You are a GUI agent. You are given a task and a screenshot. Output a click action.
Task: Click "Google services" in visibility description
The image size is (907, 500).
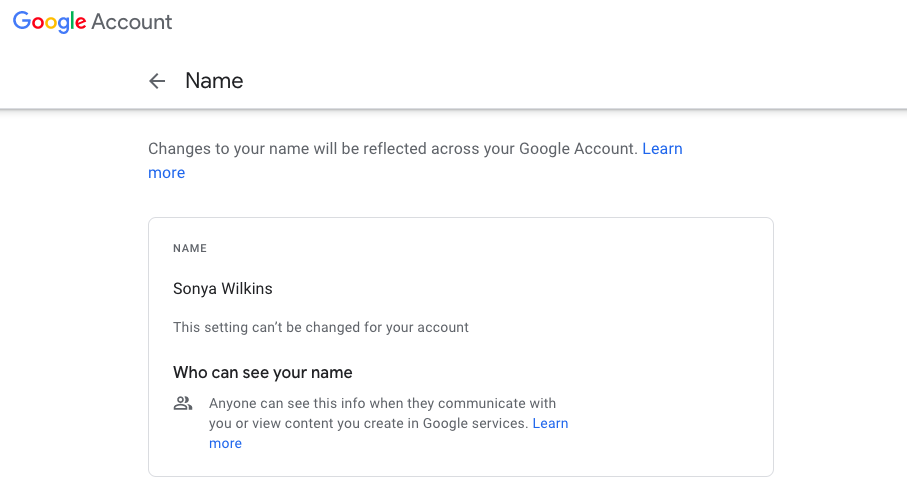[x=476, y=424]
